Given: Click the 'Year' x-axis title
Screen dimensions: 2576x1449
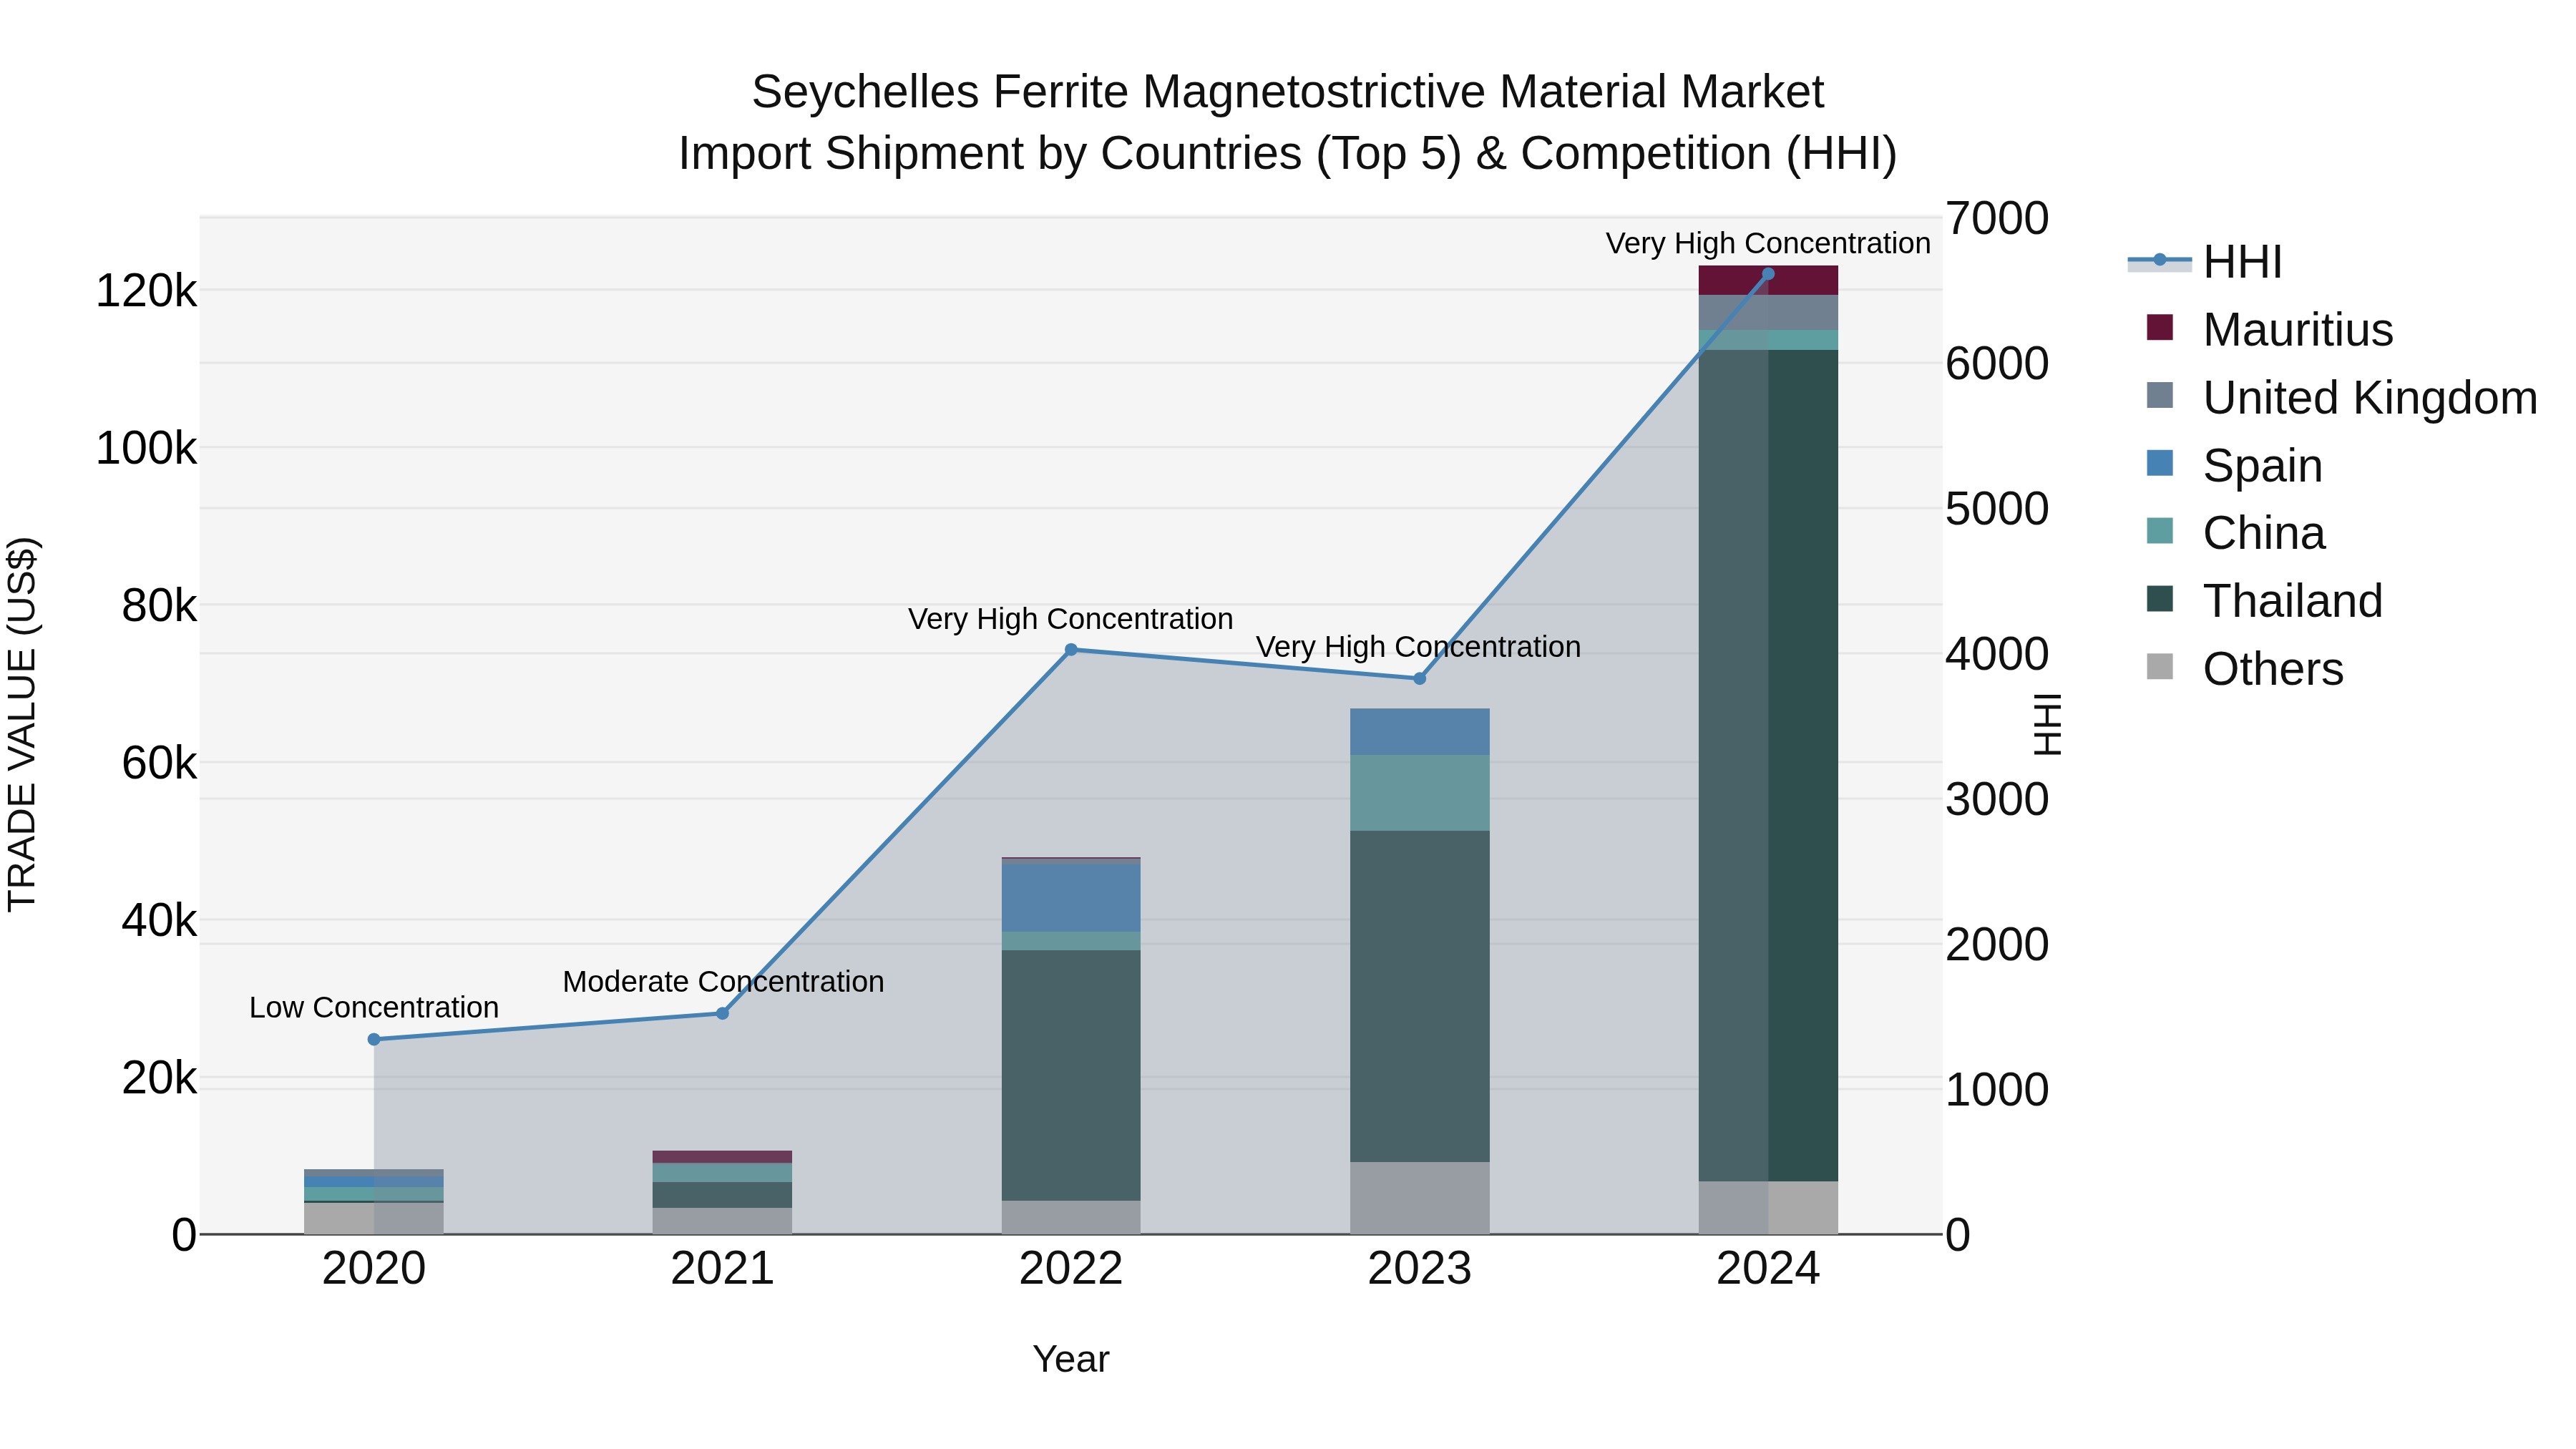Looking at the screenshot, I should tap(1071, 1359).
